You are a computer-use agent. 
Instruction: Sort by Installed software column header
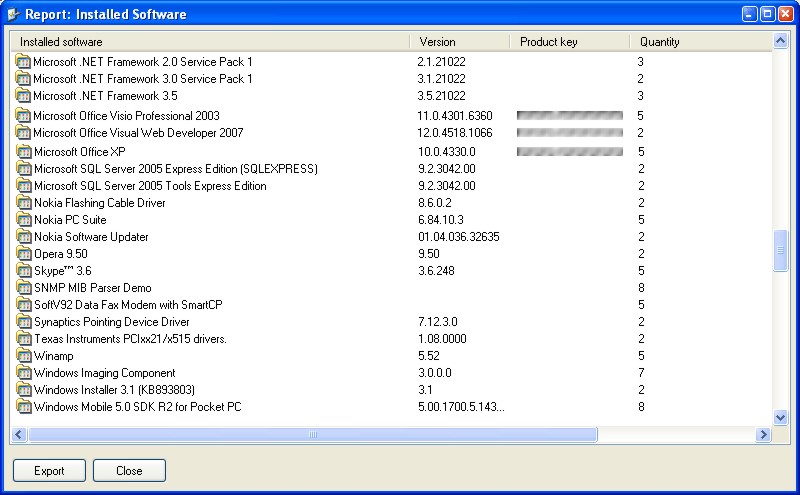pos(210,42)
